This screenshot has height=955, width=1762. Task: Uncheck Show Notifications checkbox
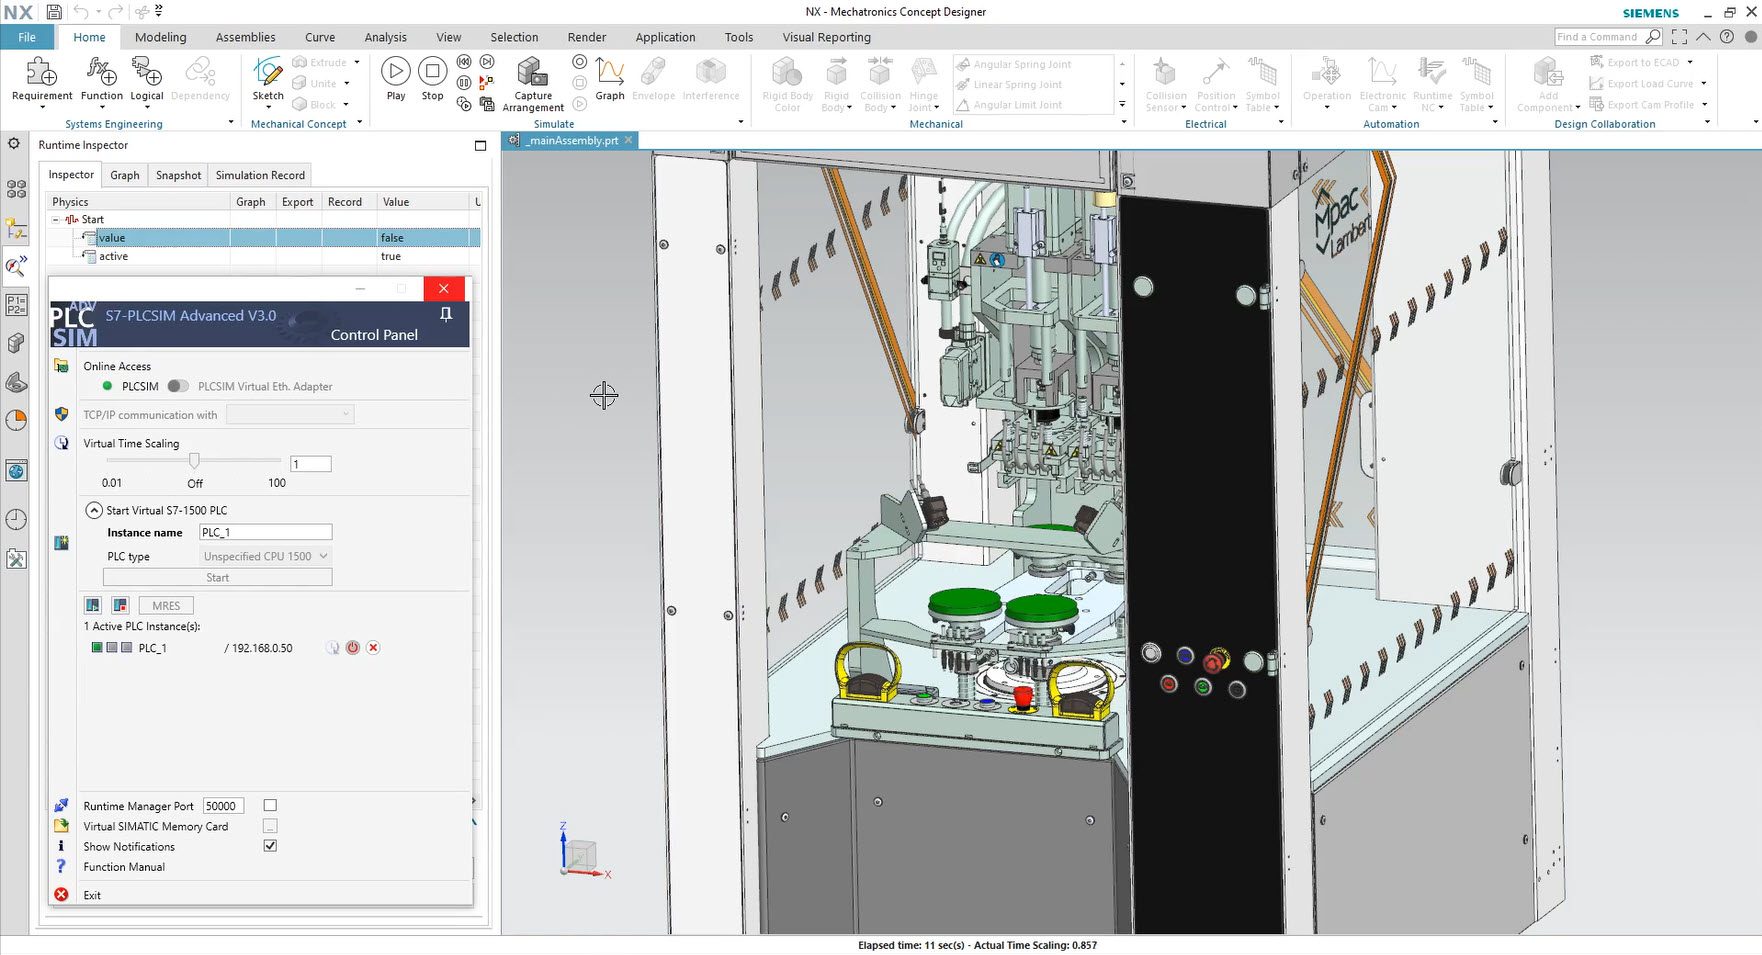[270, 846]
